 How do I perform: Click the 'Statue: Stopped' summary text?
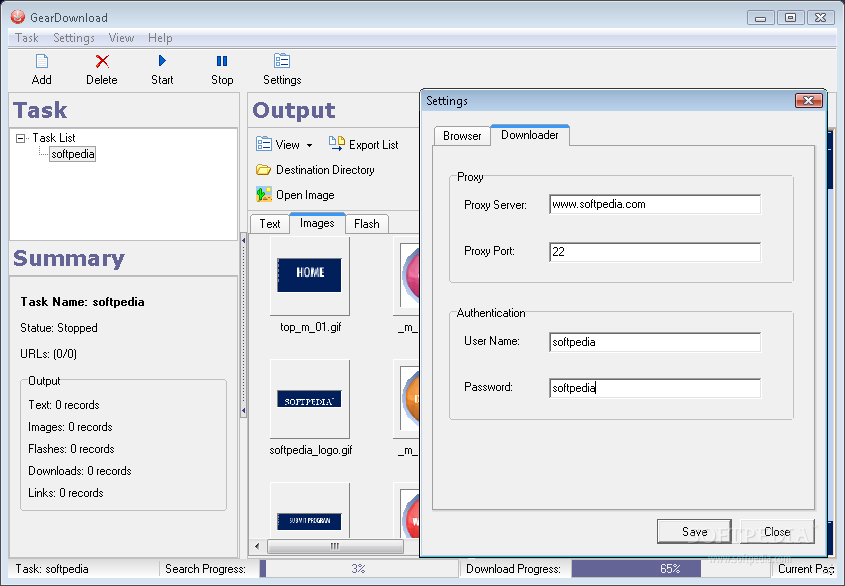click(x=59, y=328)
